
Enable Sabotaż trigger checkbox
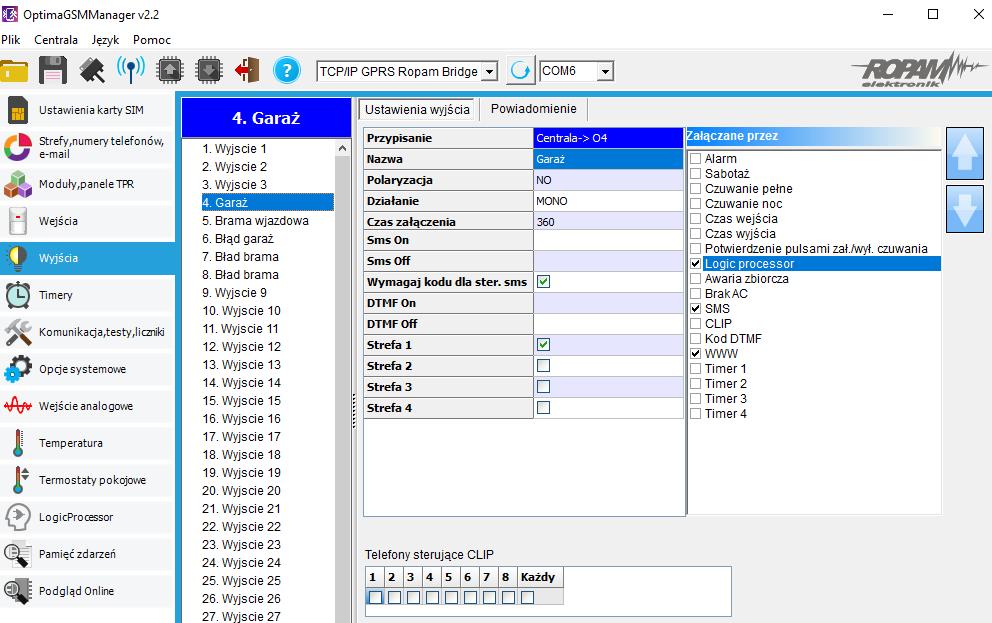click(x=695, y=173)
